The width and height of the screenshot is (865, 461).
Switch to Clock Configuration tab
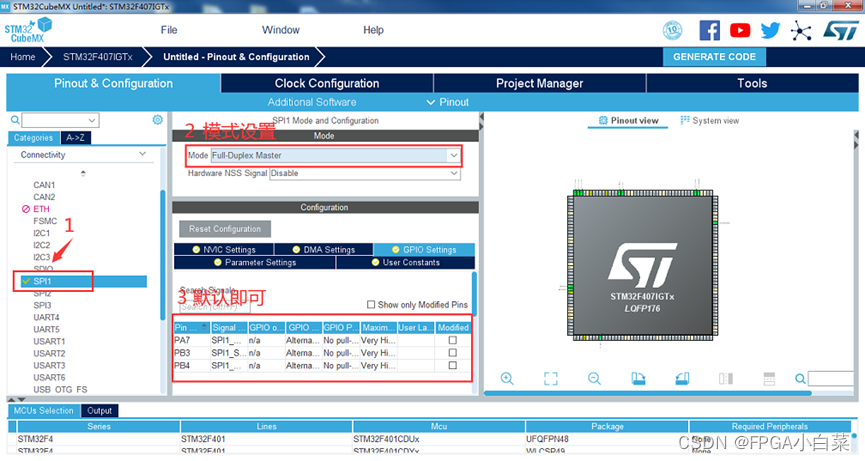tap(327, 83)
